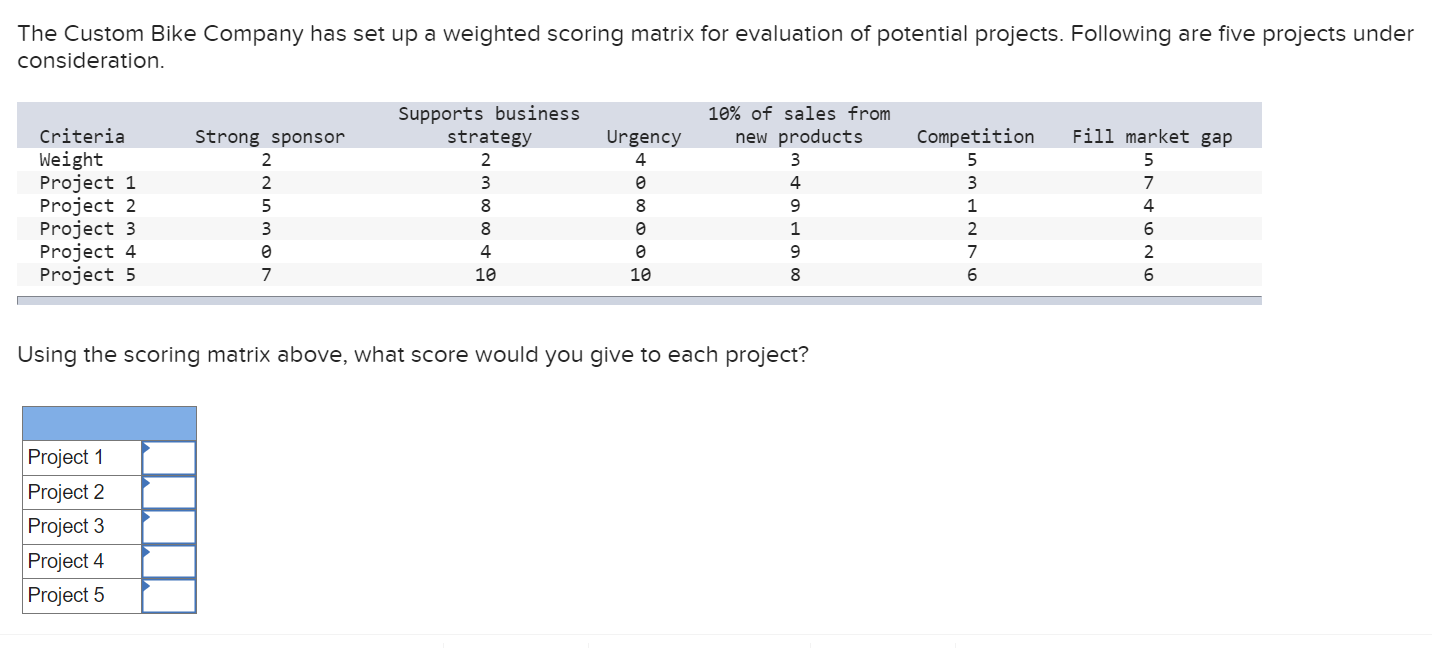This screenshot has height=648, width=1432.
Task: Click the Project 5 label in the answer table
Action: [x=66, y=595]
